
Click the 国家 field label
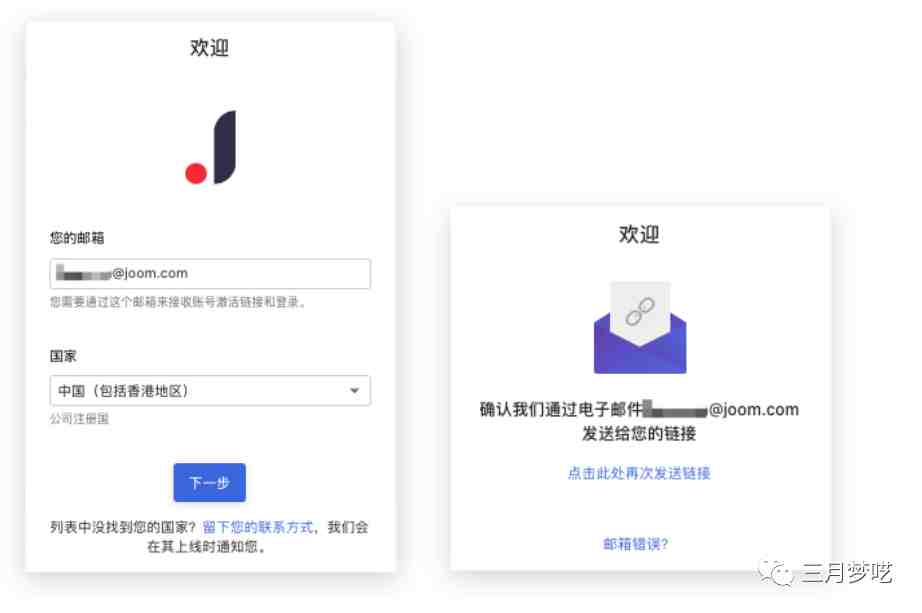pyautogui.click(x=63, y=356)
